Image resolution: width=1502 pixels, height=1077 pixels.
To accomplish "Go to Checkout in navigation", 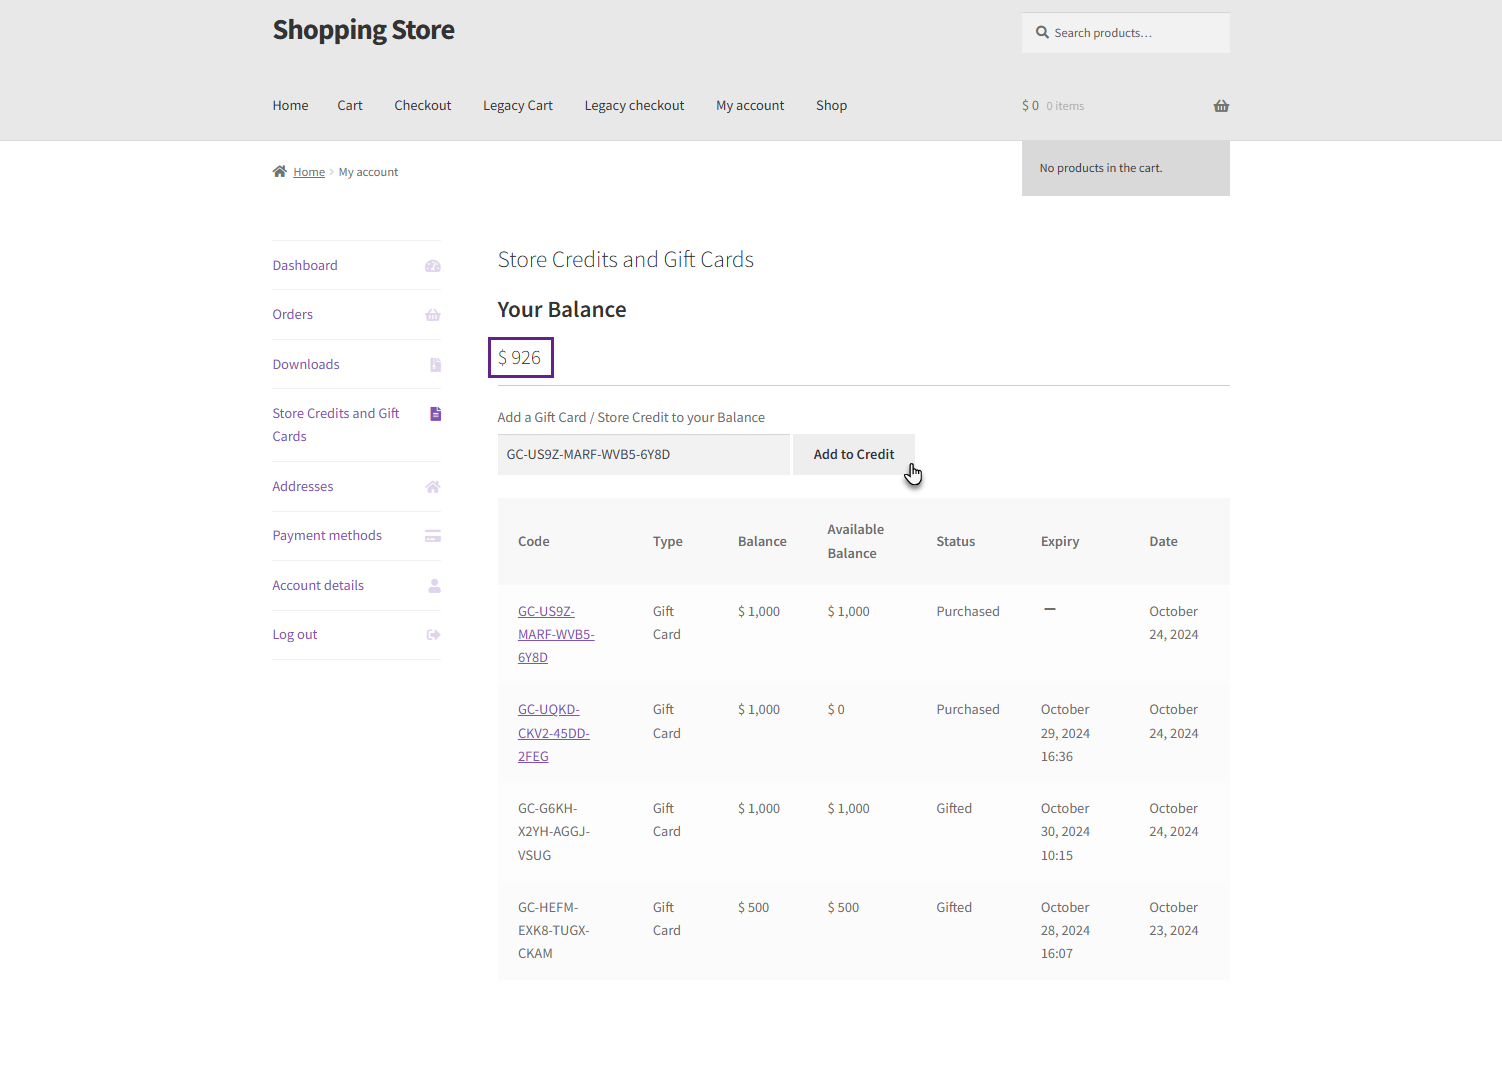I will click(x=423, y=106).
